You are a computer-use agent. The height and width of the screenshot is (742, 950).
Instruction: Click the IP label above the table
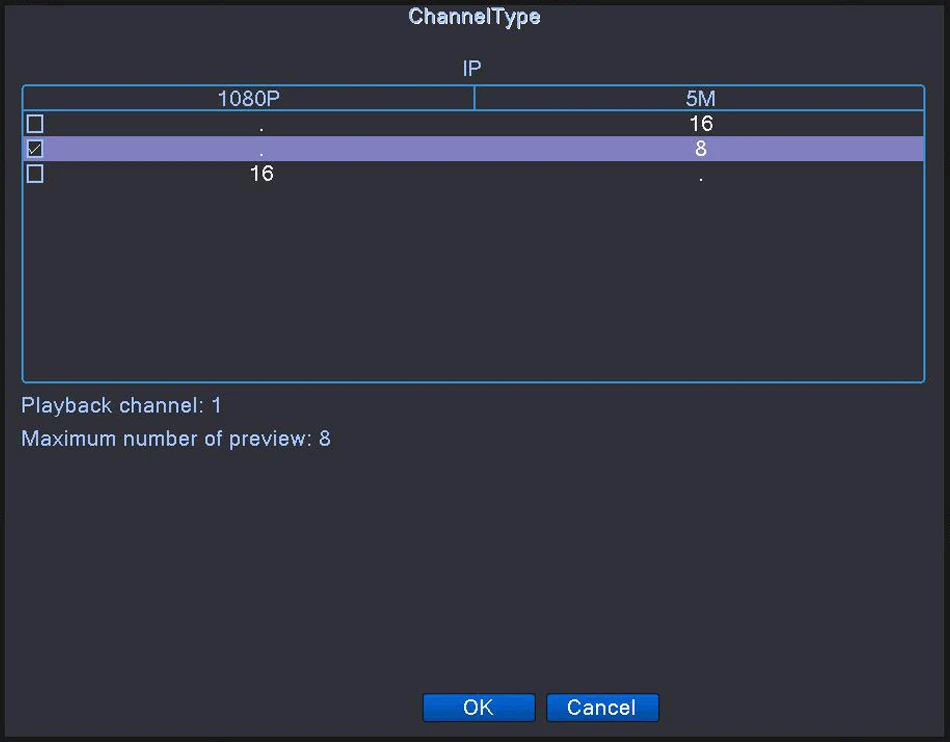point(472,69)
